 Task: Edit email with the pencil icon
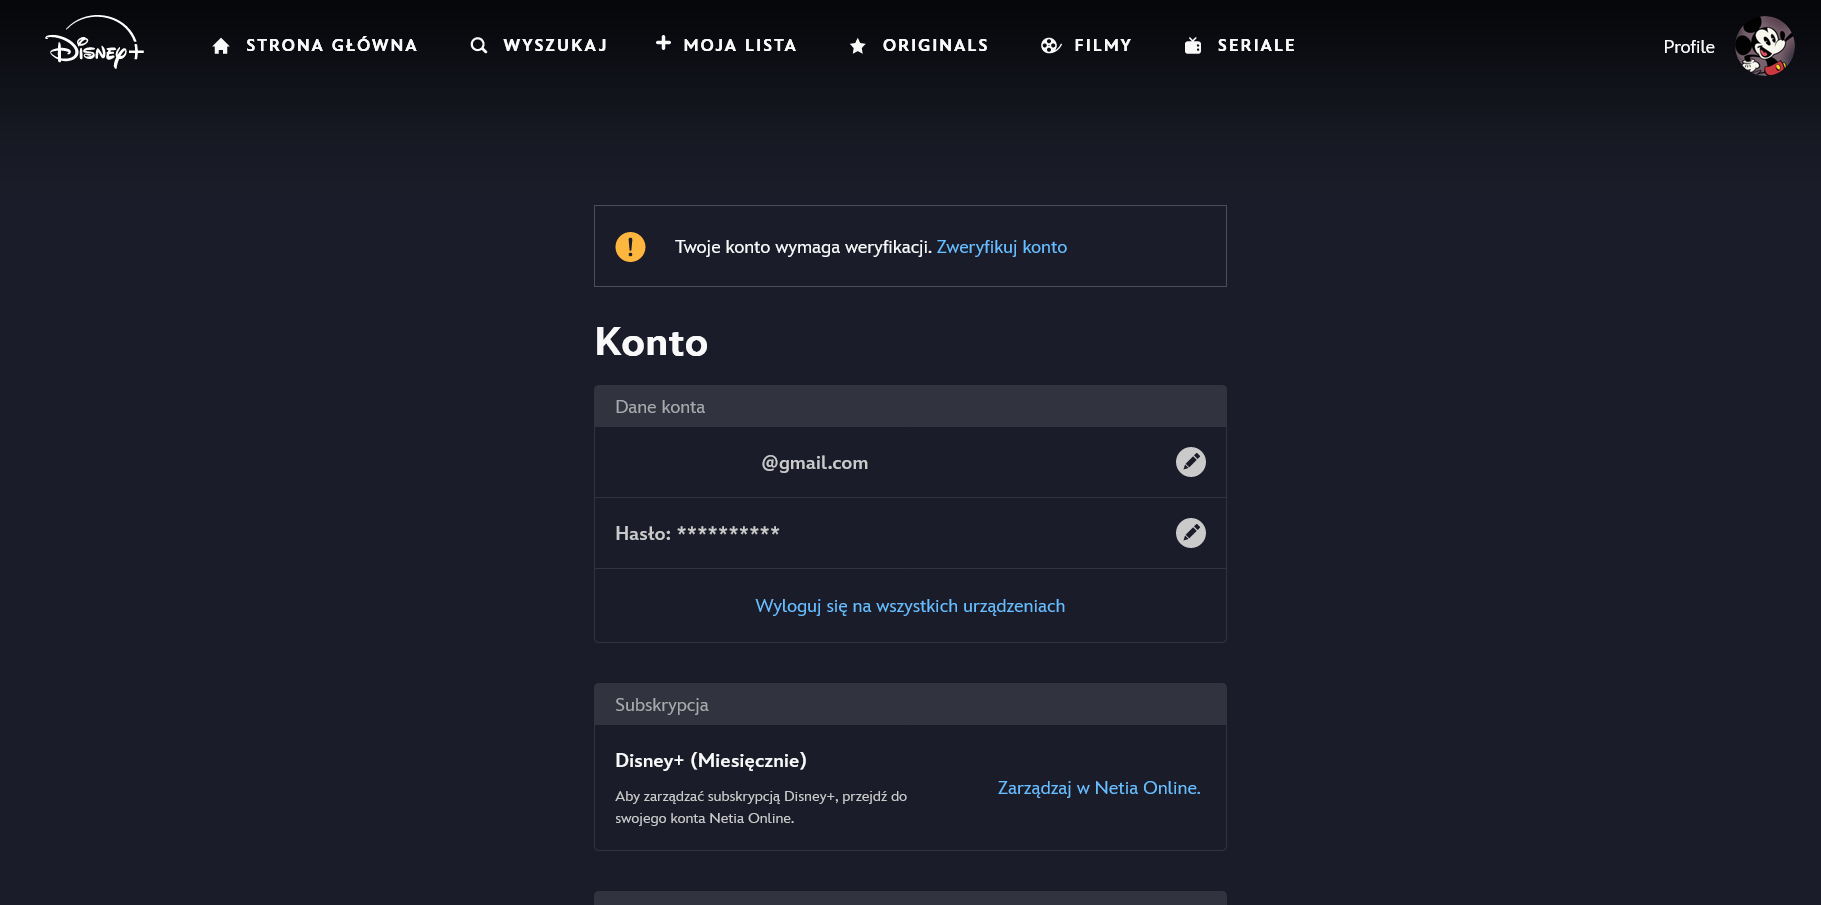(1190, 462)
